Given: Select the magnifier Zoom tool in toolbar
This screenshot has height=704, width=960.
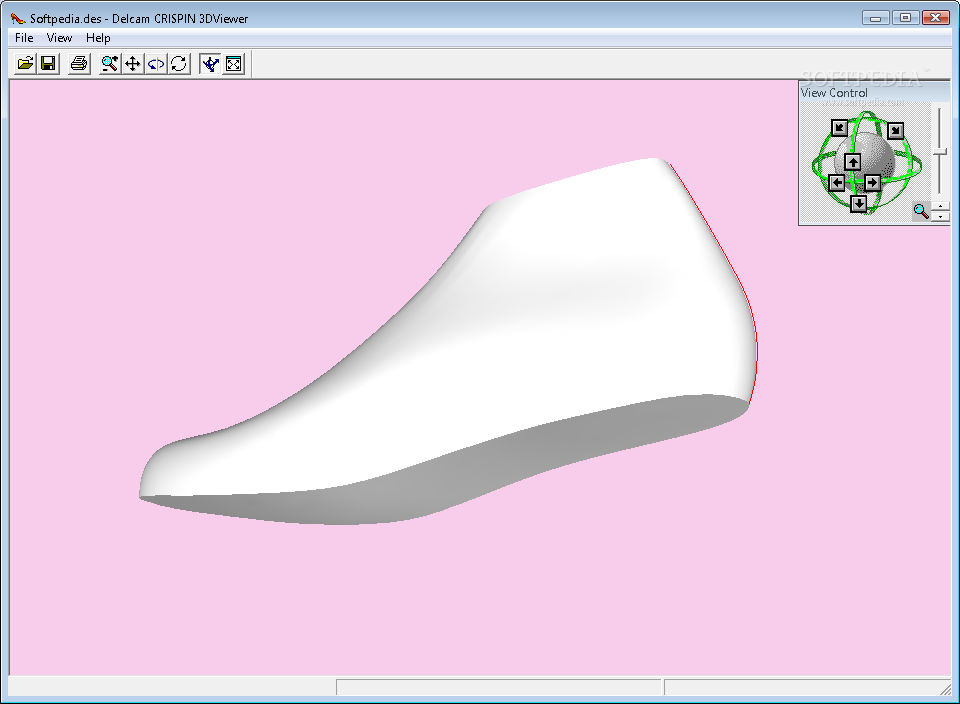Looking at the screenshot, I should point(110,64).
